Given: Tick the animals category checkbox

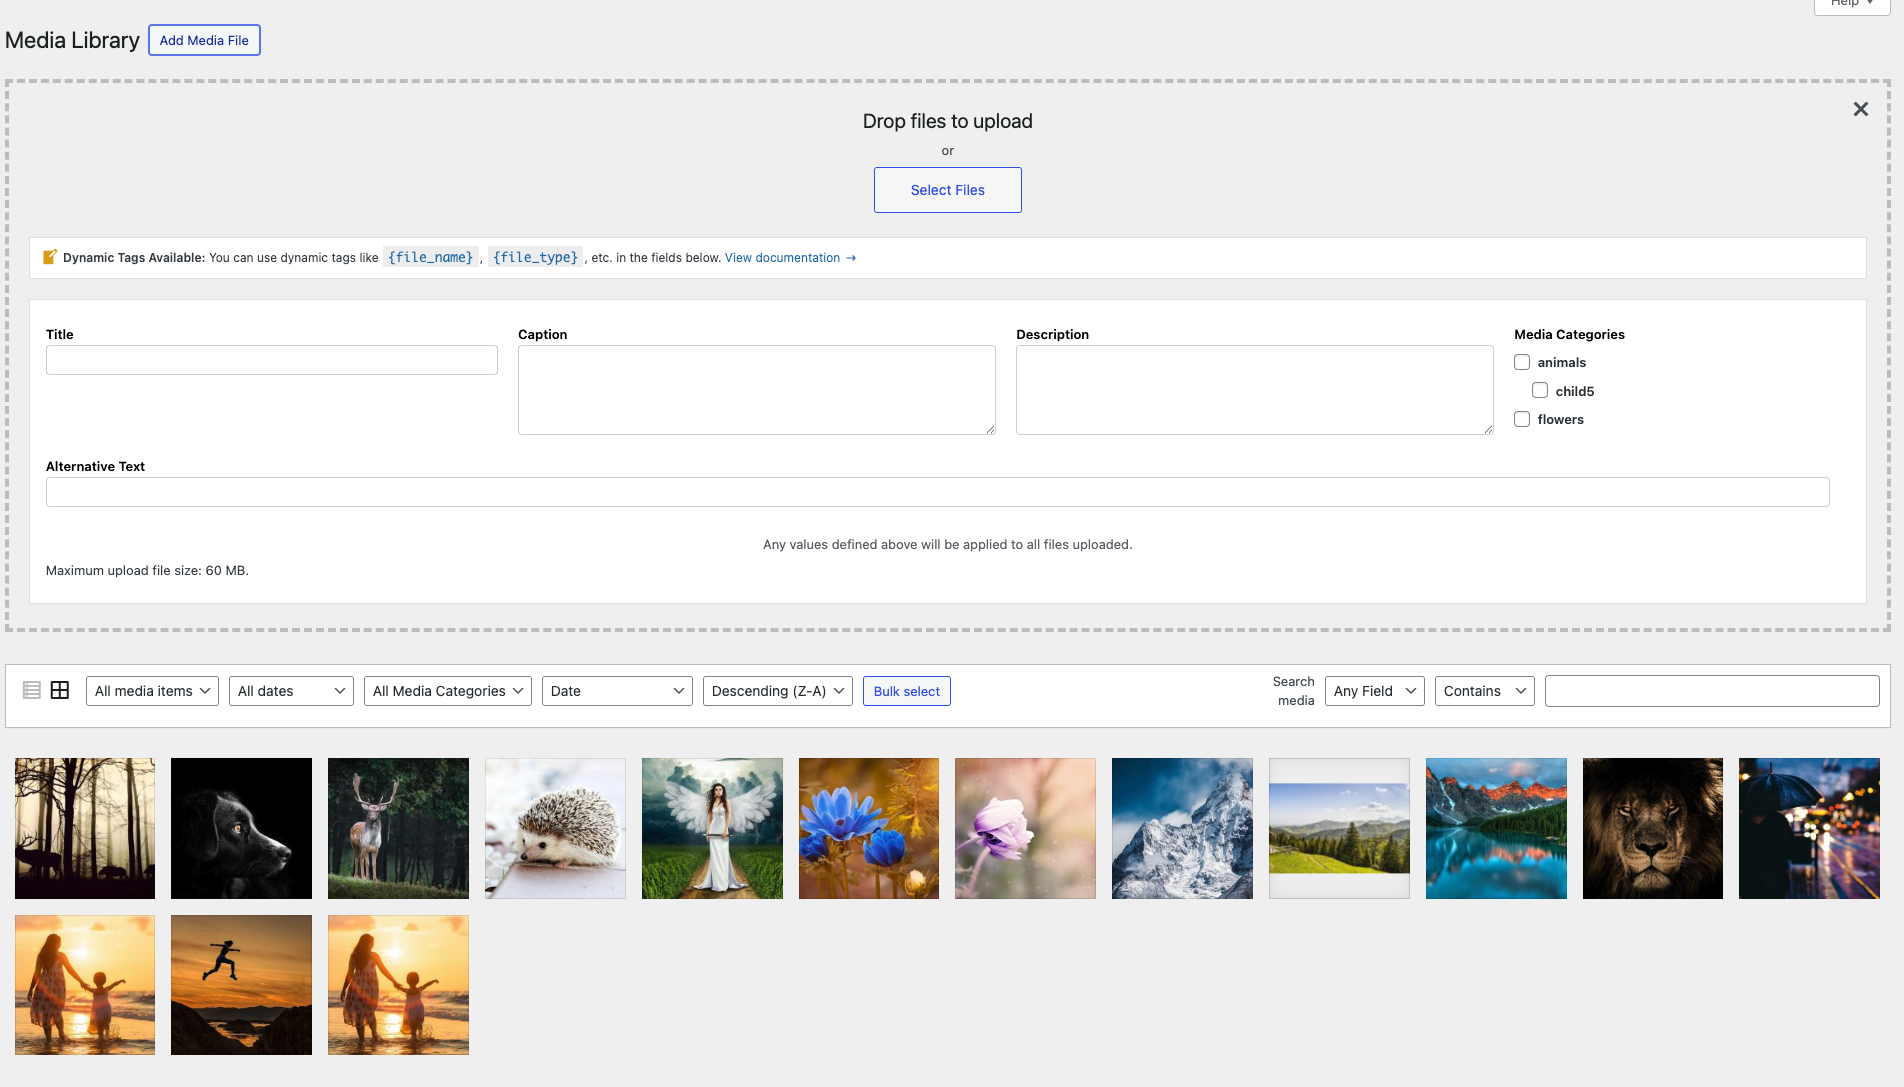Looking at the screenshot, I should tap(1522, 362).
